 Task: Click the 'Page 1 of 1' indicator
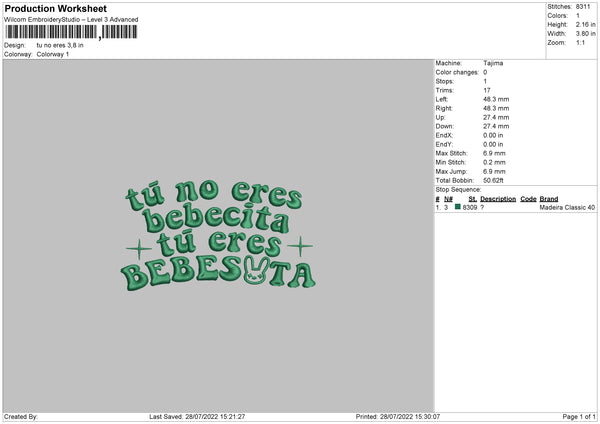[x=579, y=417]
